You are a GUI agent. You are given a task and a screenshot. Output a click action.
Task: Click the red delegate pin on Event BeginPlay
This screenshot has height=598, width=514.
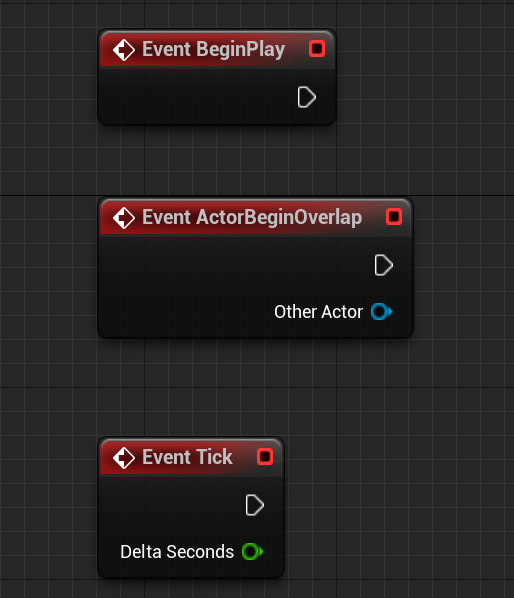click(317, 49)
